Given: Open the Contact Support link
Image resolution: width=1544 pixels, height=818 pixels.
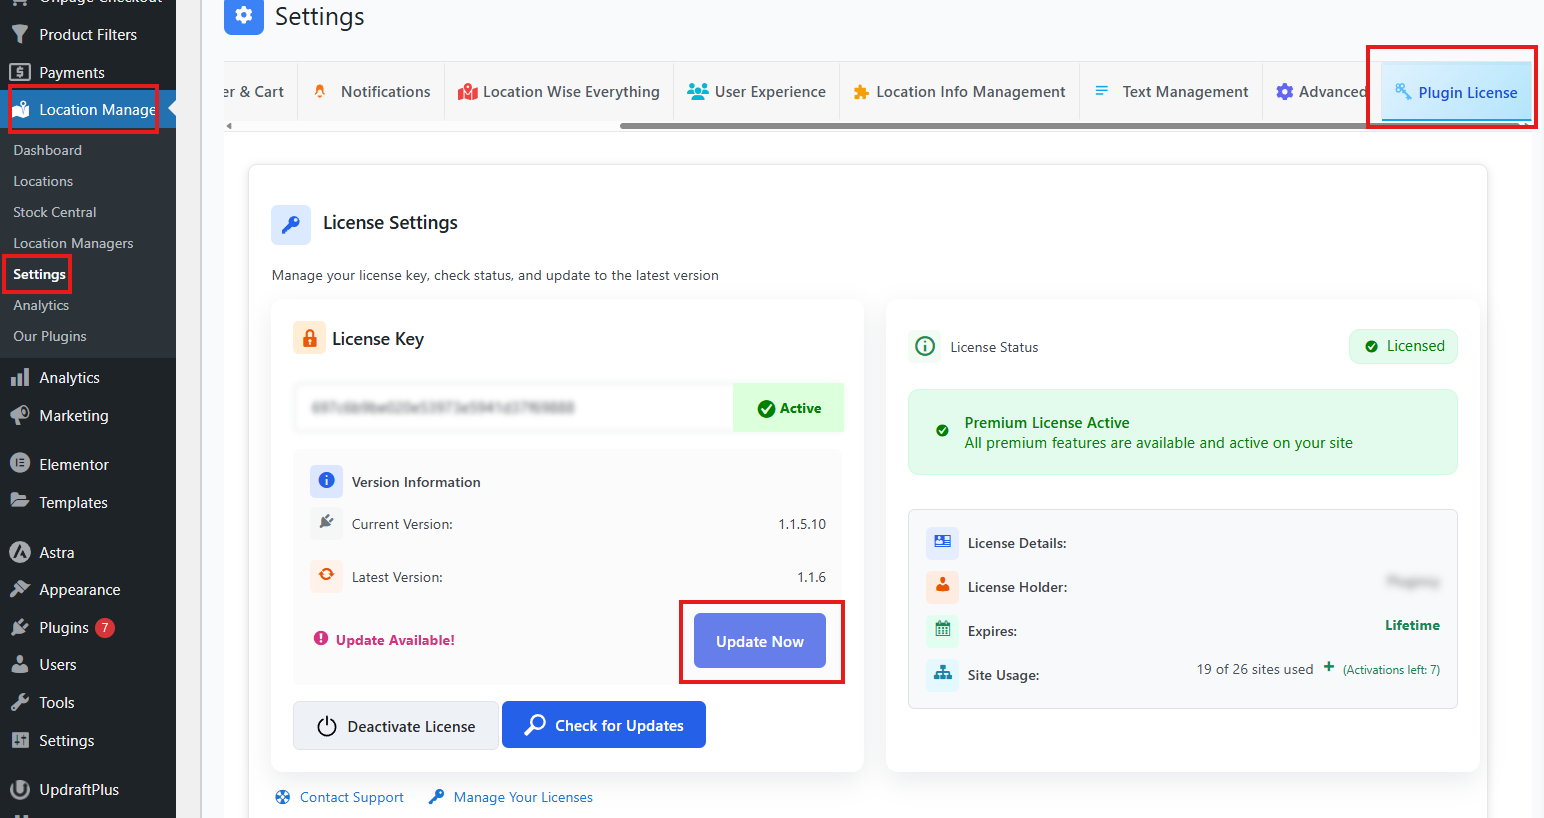Looking at the screenshot, I should [x=351, y=797].
